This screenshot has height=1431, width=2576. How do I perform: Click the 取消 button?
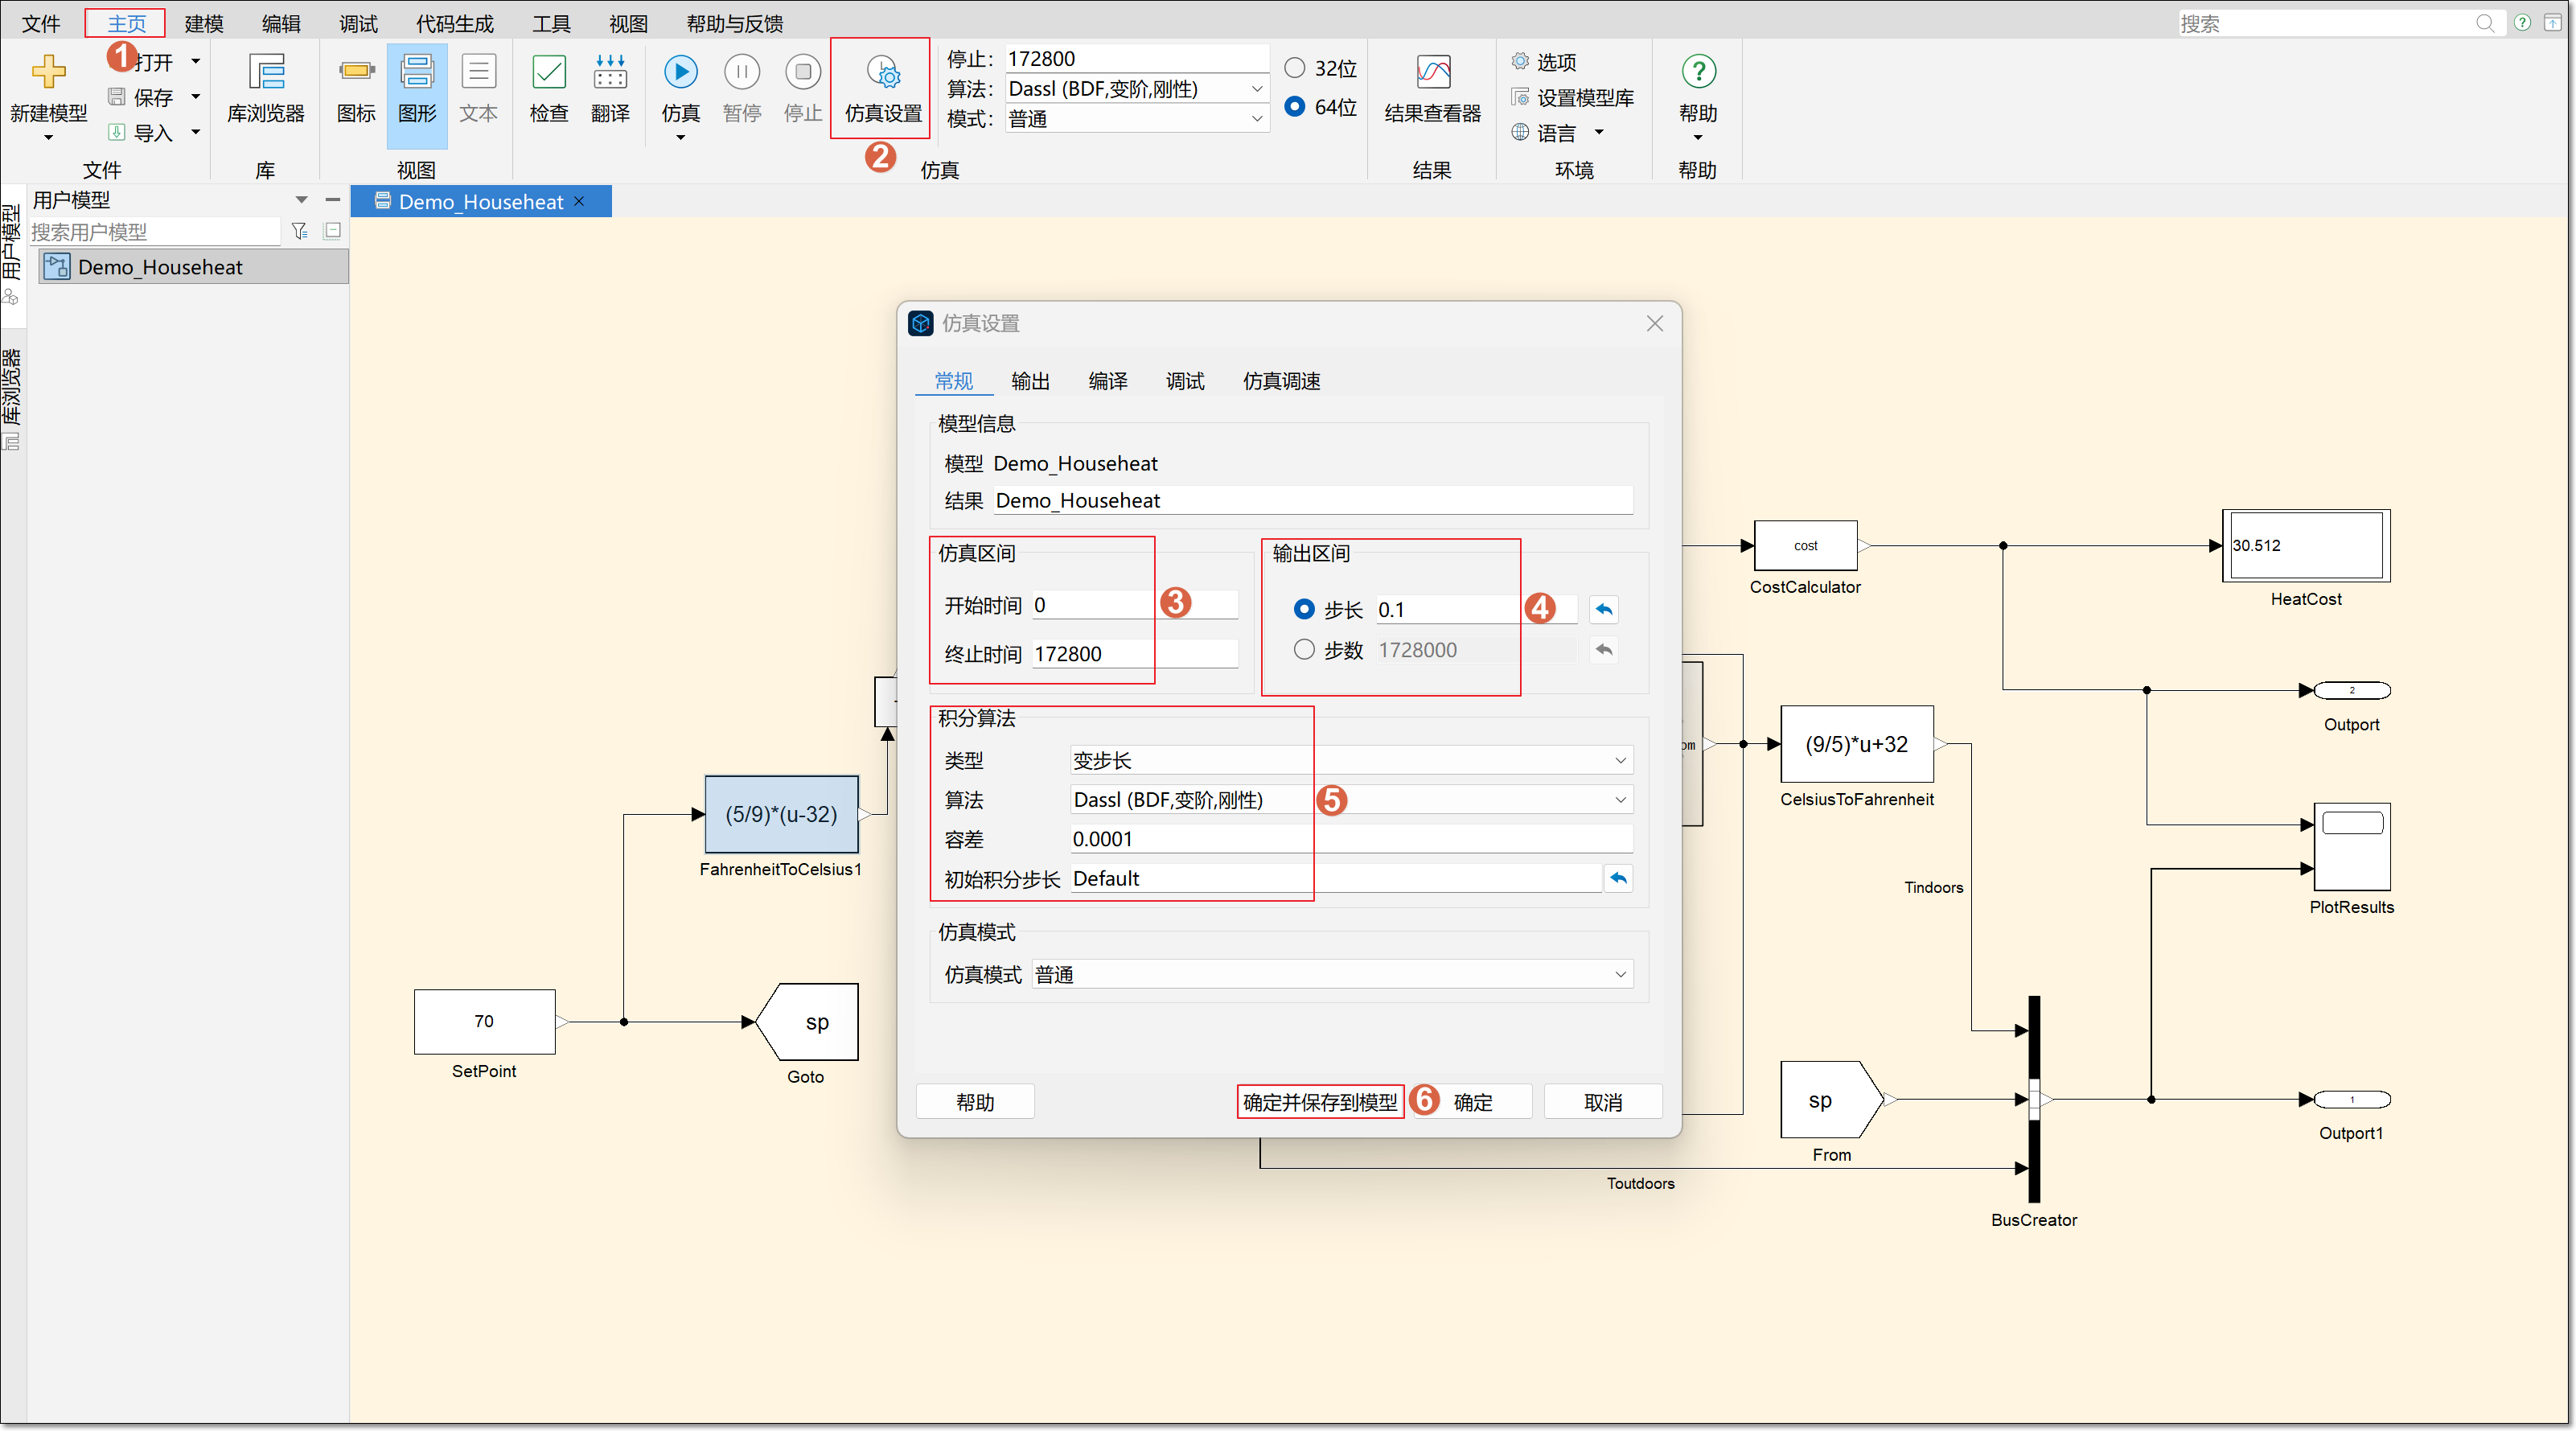click(x=1602, y=1102)
